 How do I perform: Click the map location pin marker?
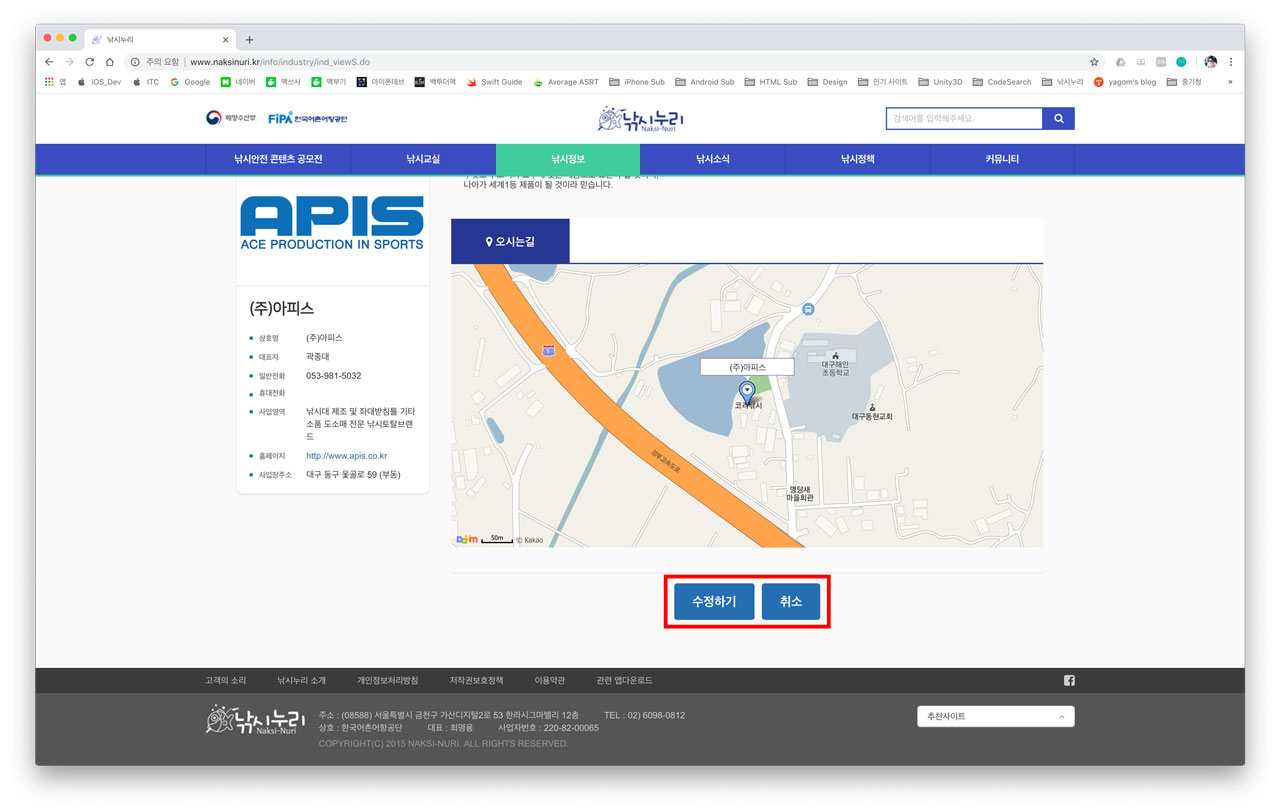[746, 391]
